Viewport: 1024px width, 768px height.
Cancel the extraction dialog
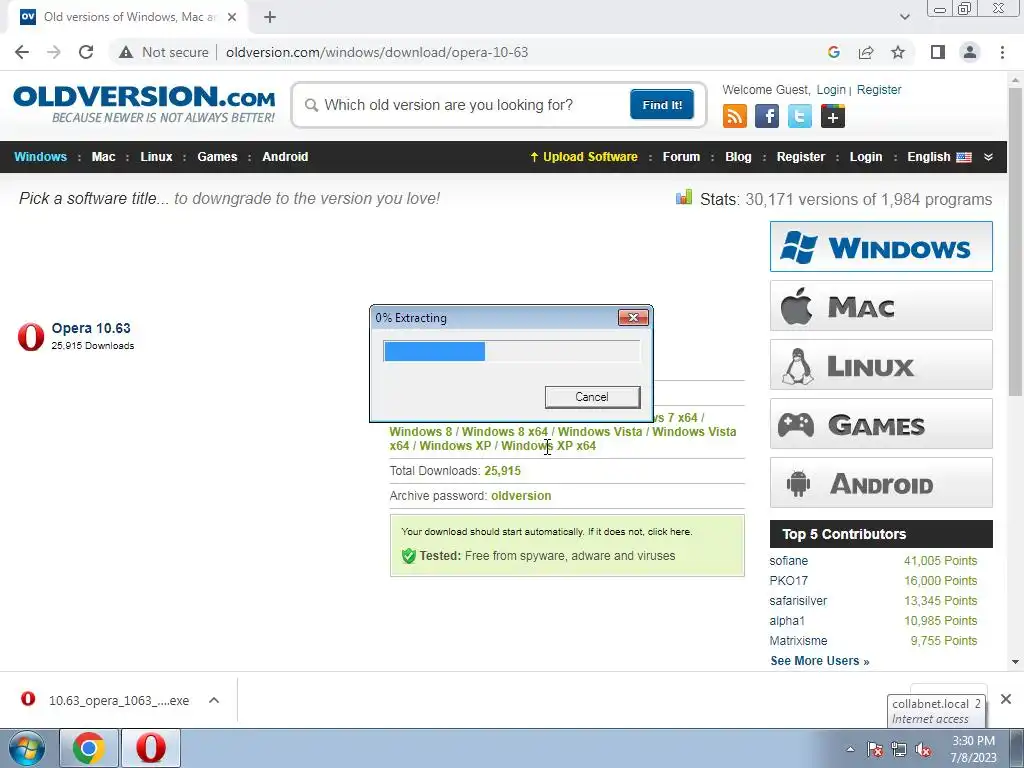point(592,397)
